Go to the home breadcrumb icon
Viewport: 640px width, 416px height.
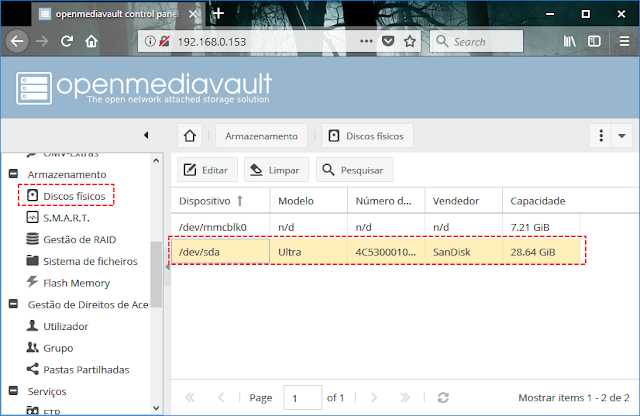pyautogui.click(x=190, y=136)
